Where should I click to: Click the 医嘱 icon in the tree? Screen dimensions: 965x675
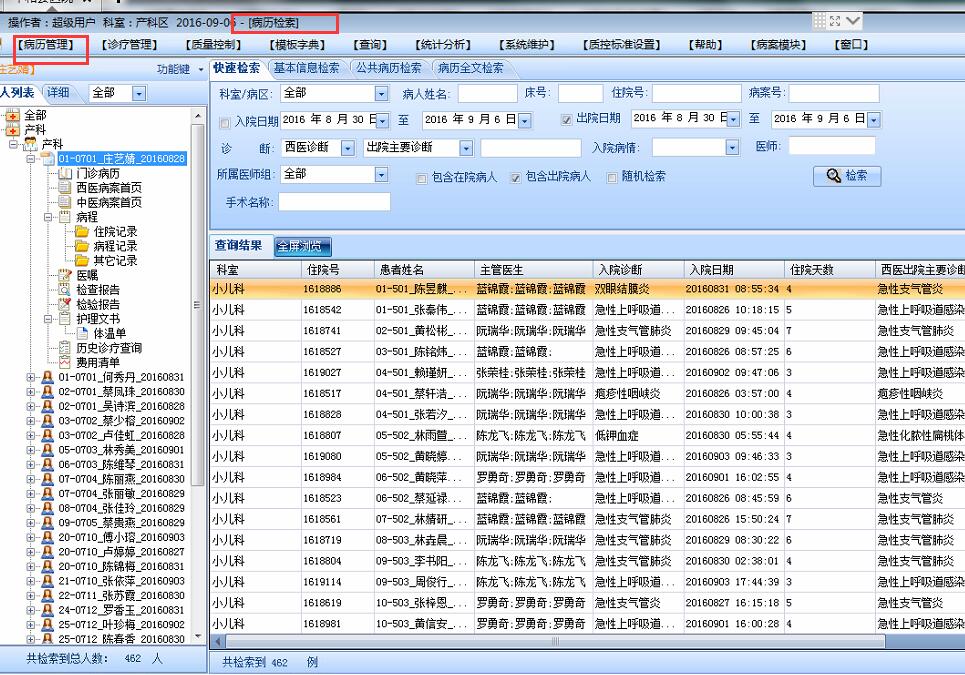pos(65,275)
